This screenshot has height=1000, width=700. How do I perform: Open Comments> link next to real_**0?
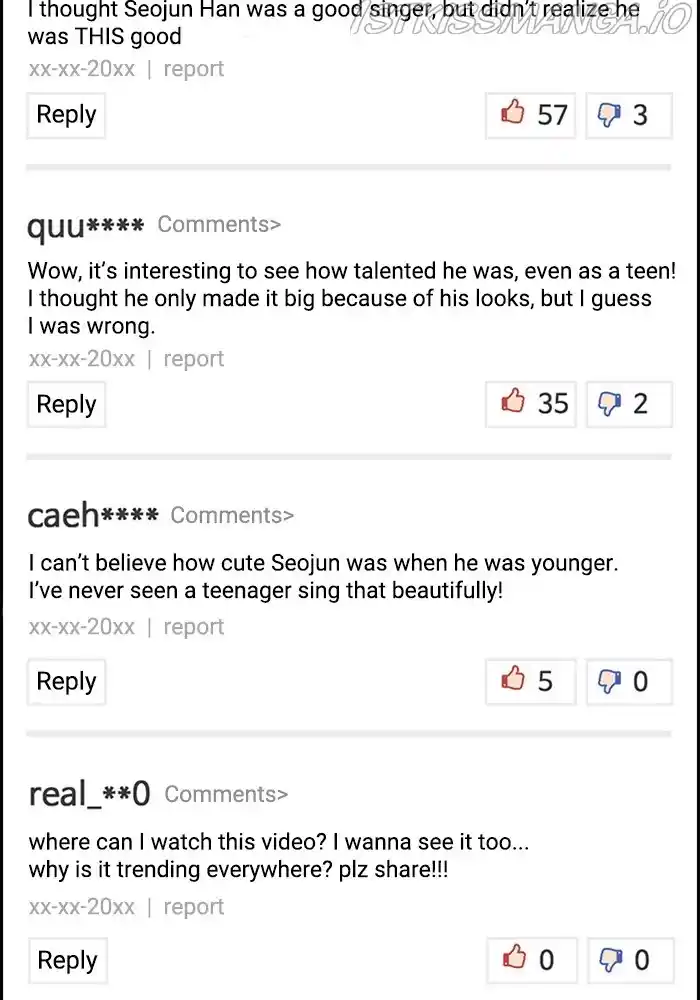click(x=226, y=794)
